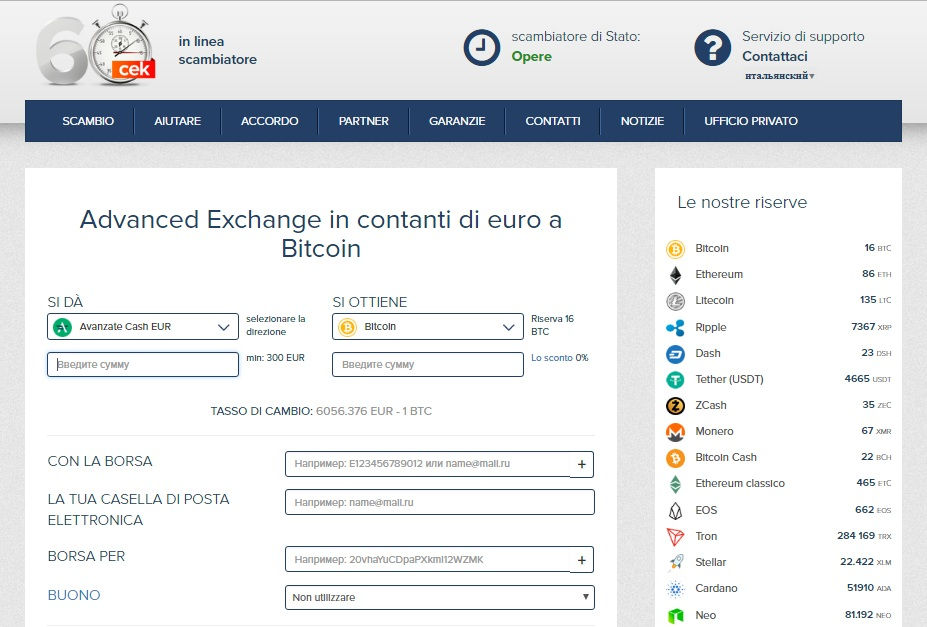Image resolution: width=927 pixels, height=627 pixels.
Task: Click the Advanced Cash icon in SI DÀ
Action: (x=62, y=327)
